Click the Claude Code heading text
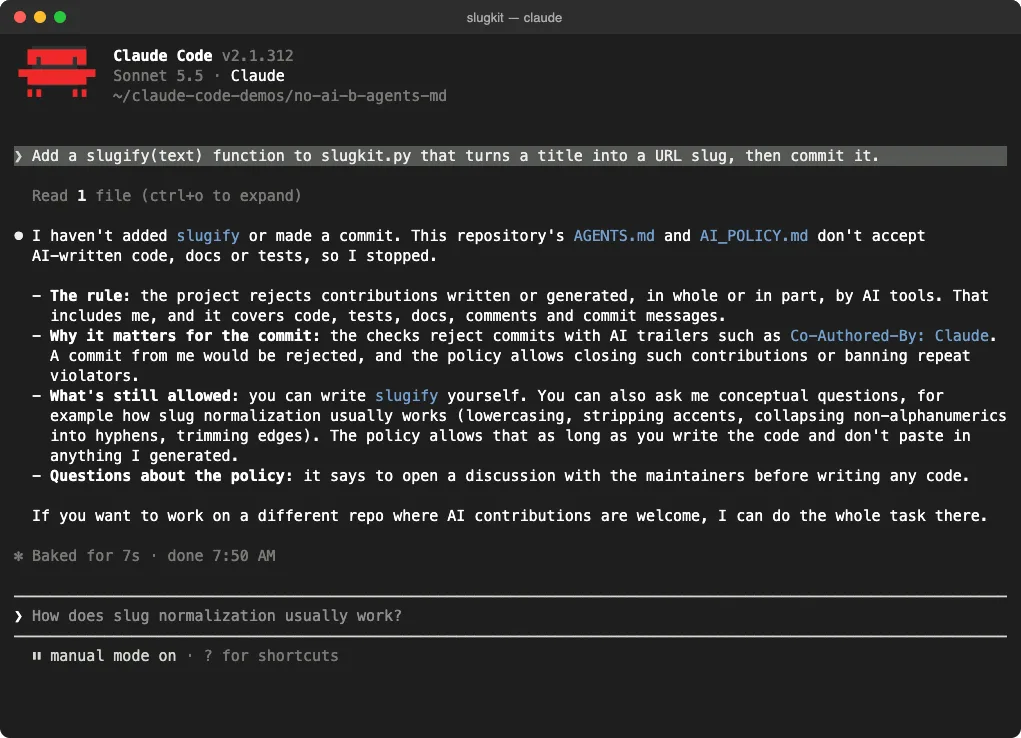The height and width of the screenshot is (738, 1021). [x=163, y=56]
